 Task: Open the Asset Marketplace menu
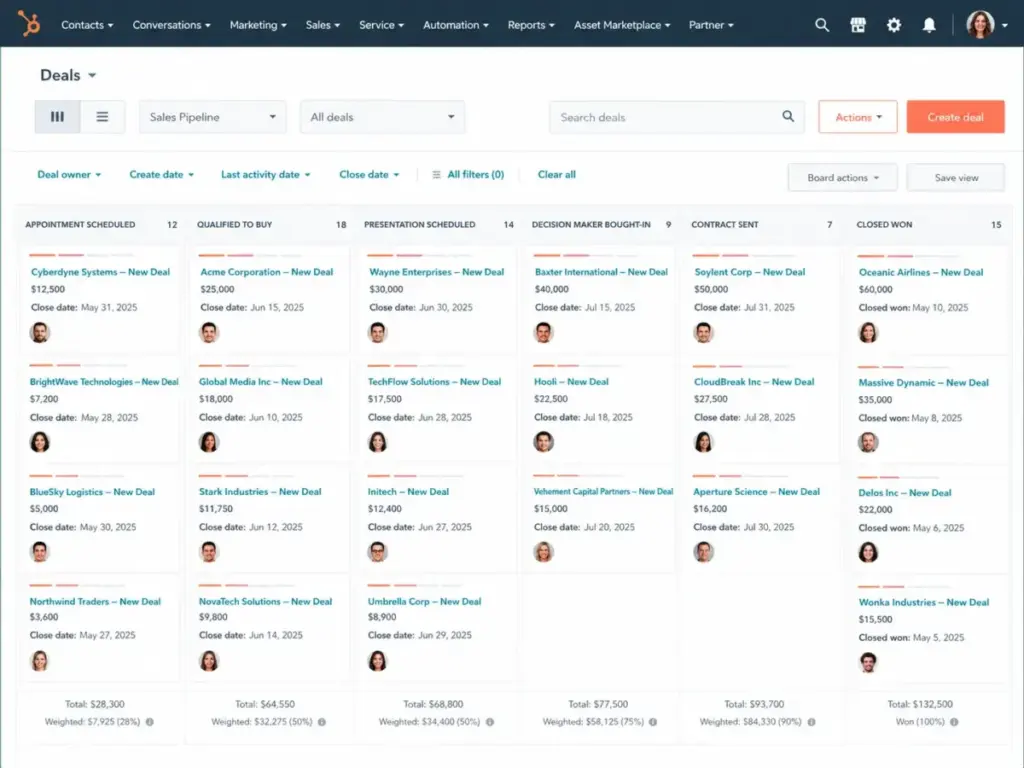(622, 25)
